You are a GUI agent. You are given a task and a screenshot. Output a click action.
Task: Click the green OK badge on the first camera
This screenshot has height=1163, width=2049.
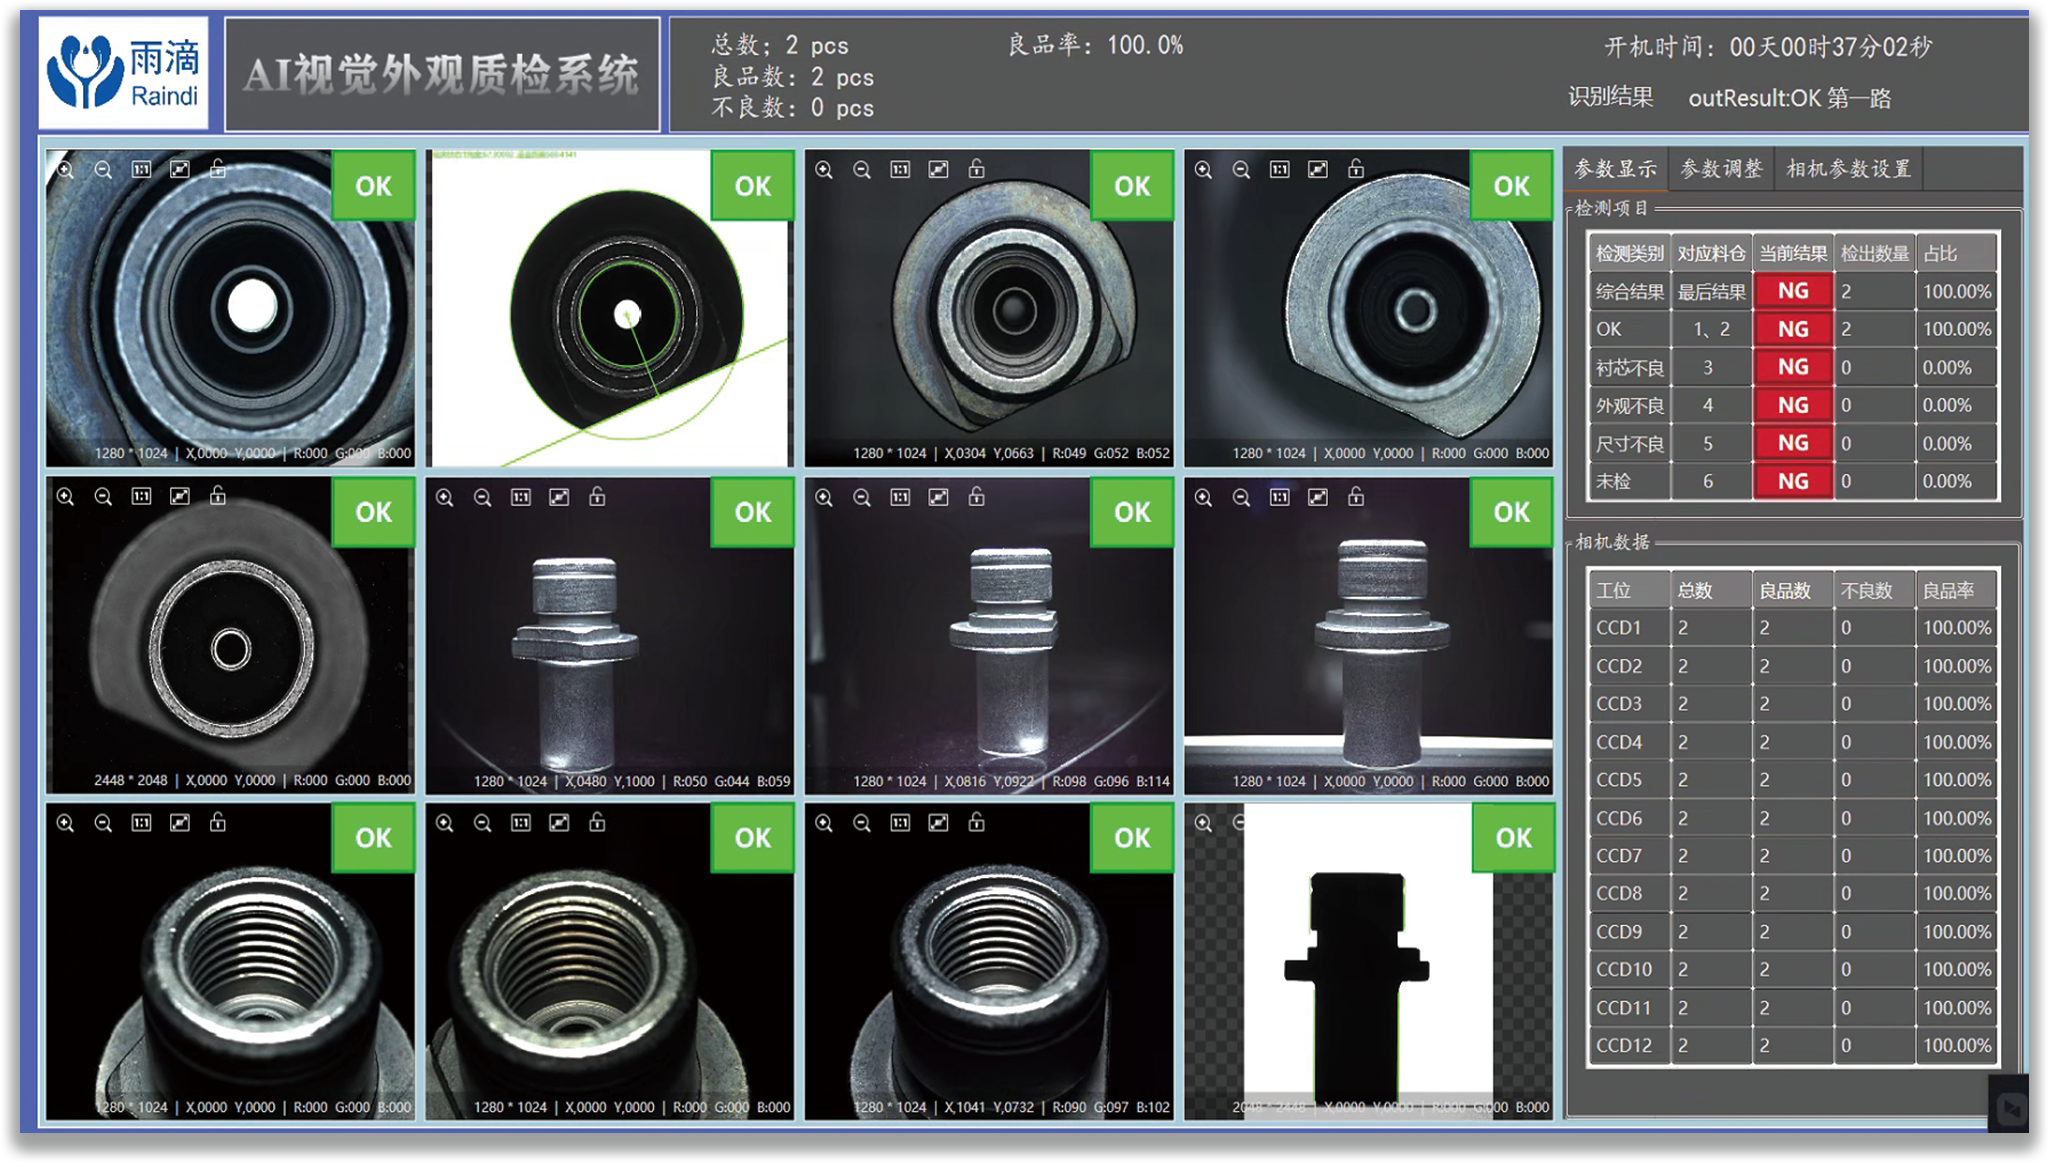tap(373, 185)
